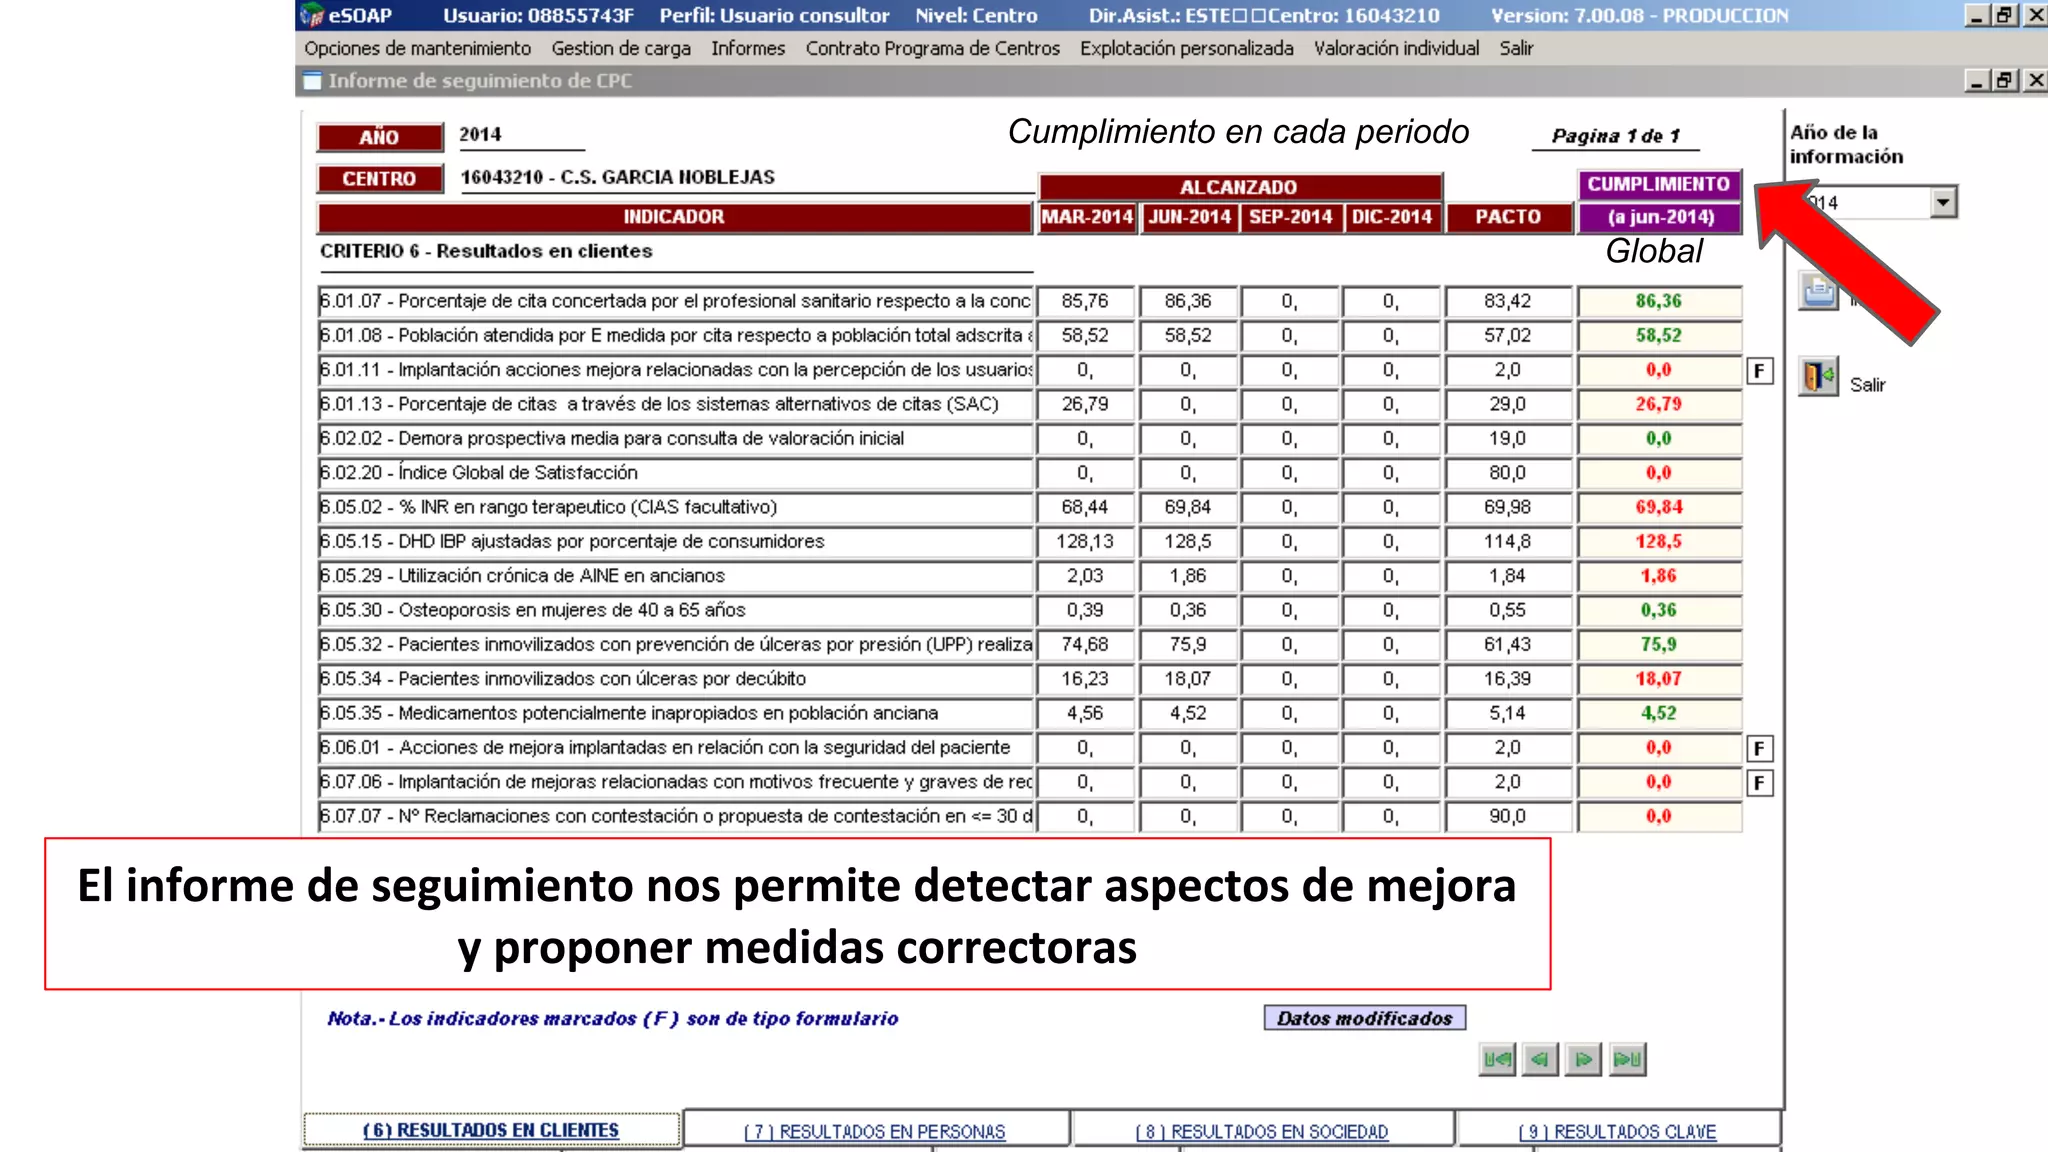The width and height of the screenshot is (2048, 1152).
Task: Click the Salir label beside door icon
Action: 1867,385
